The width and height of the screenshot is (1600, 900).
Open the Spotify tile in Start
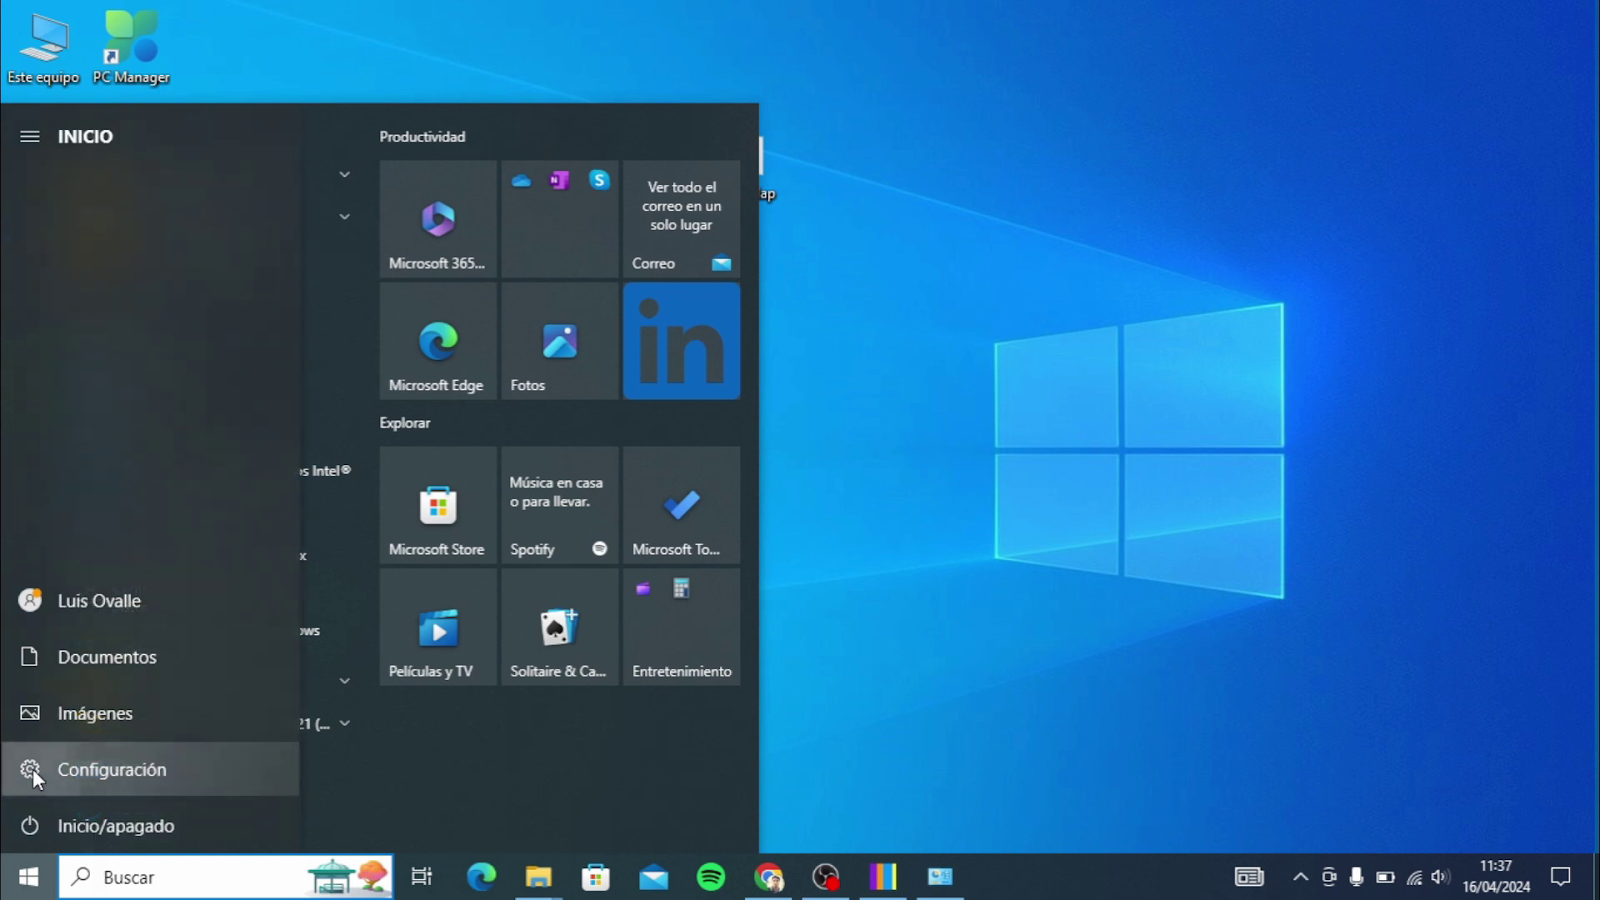pyautogui.click(x=560, y=505)
